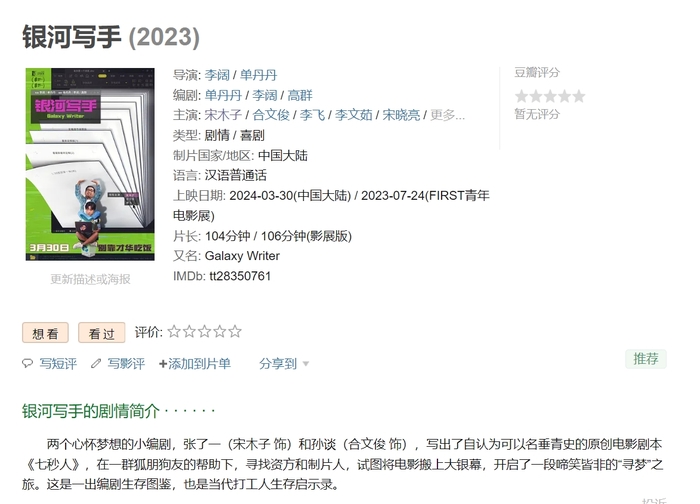Open actor 合文俊 link
Viewport: 700px width, 504px height.
pos(271,115)
